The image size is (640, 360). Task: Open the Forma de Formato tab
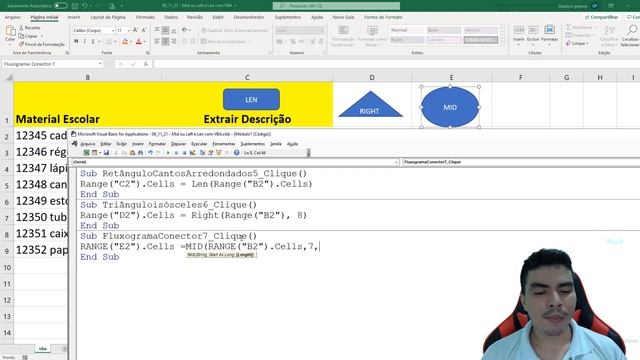[383, 17]
